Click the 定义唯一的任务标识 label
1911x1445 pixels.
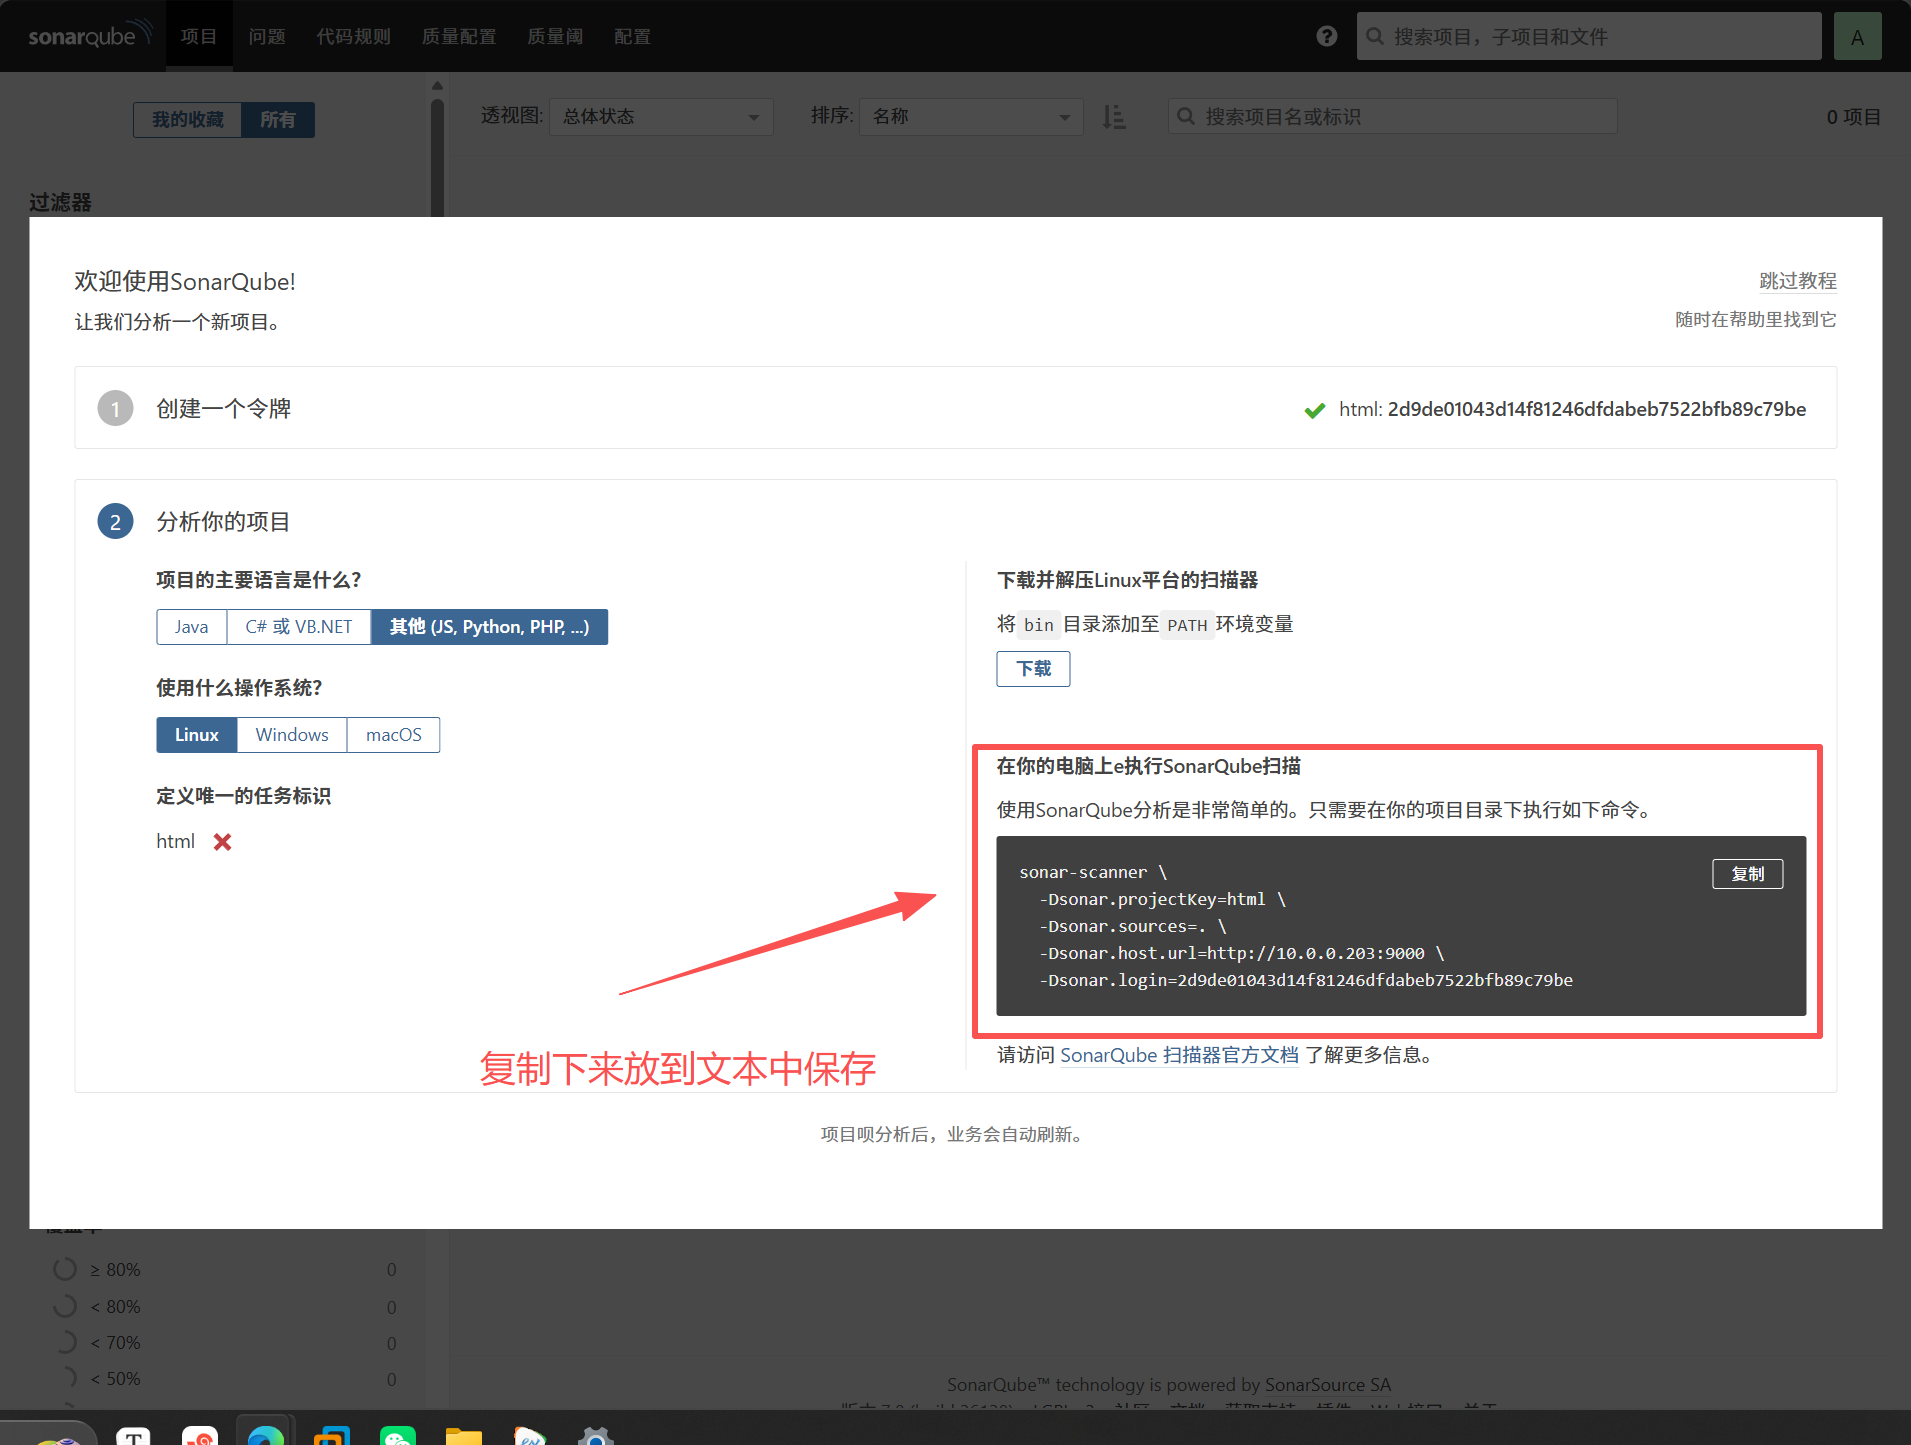tap(244, 796)
